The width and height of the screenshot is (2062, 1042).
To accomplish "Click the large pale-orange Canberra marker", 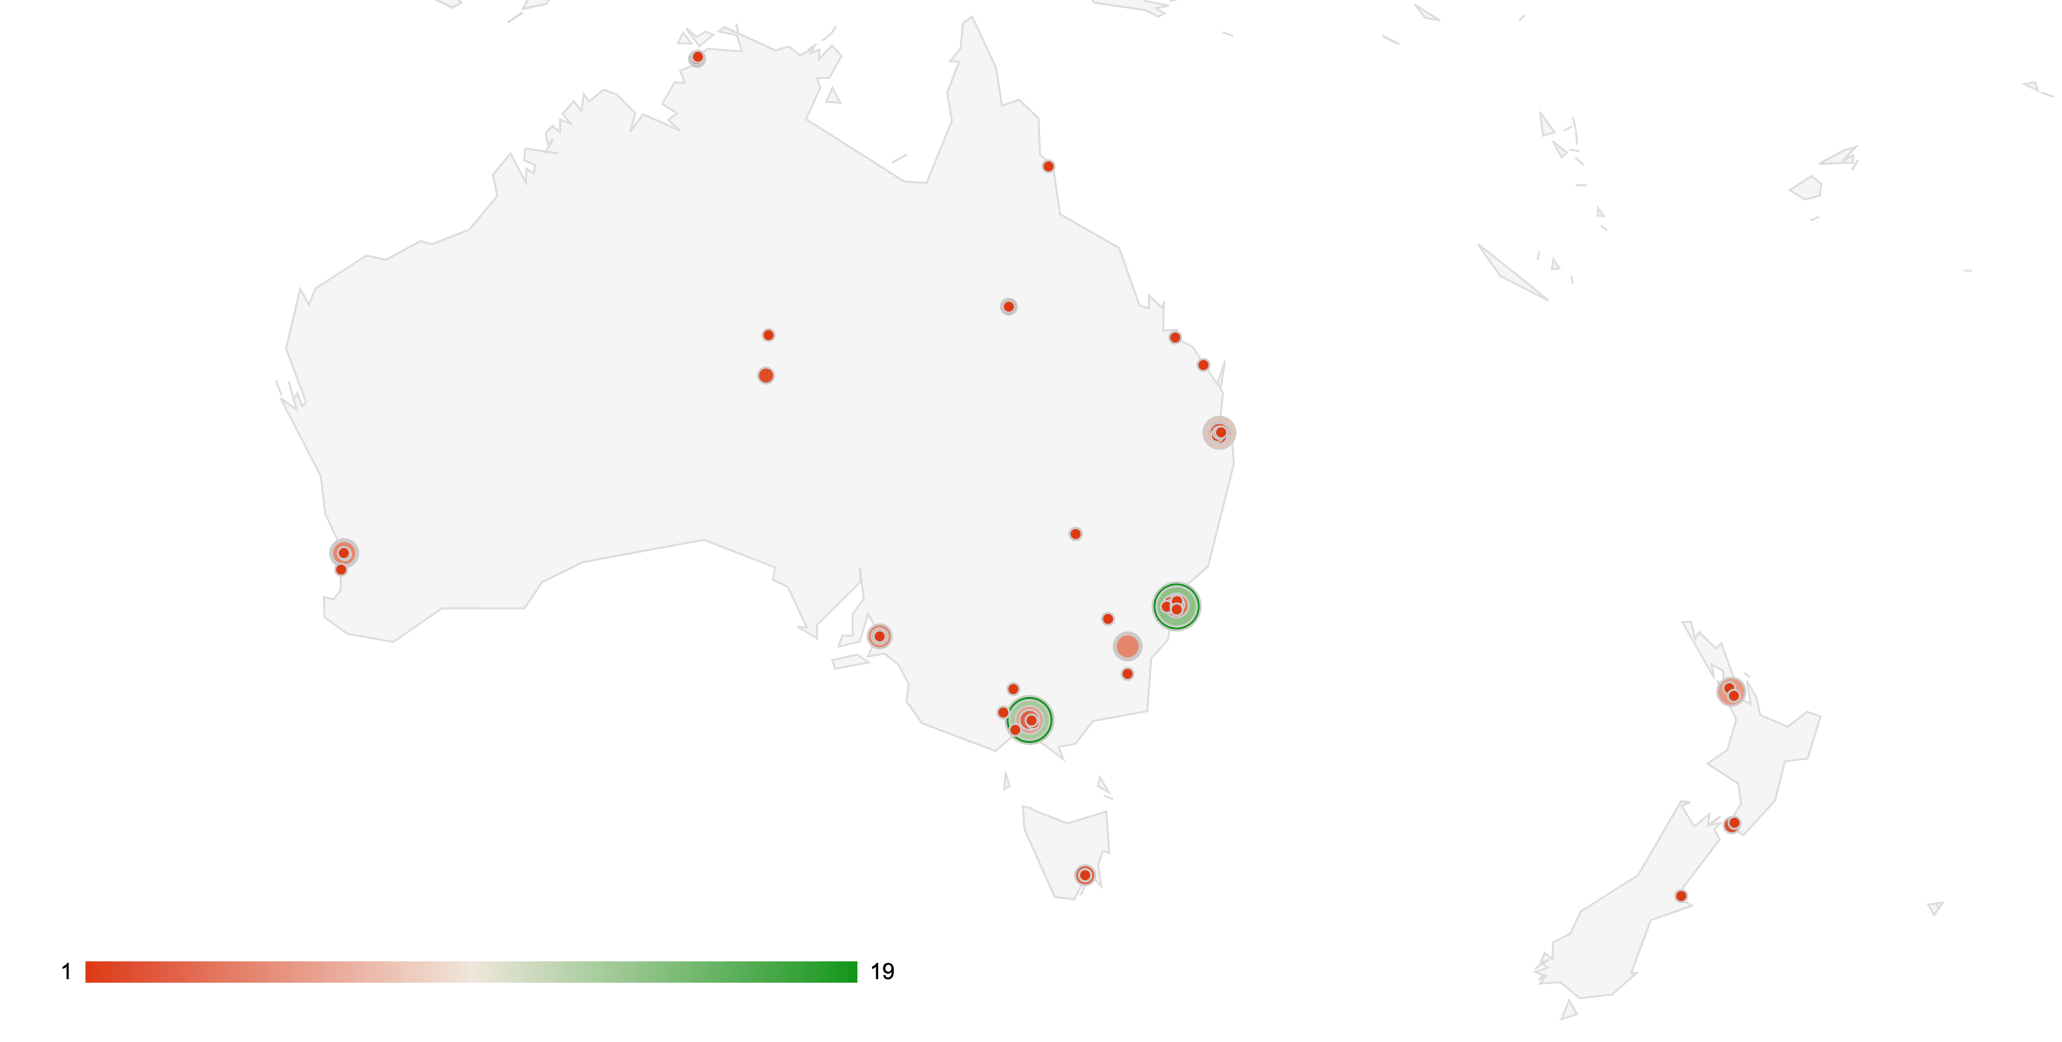I will (1127, 646).
